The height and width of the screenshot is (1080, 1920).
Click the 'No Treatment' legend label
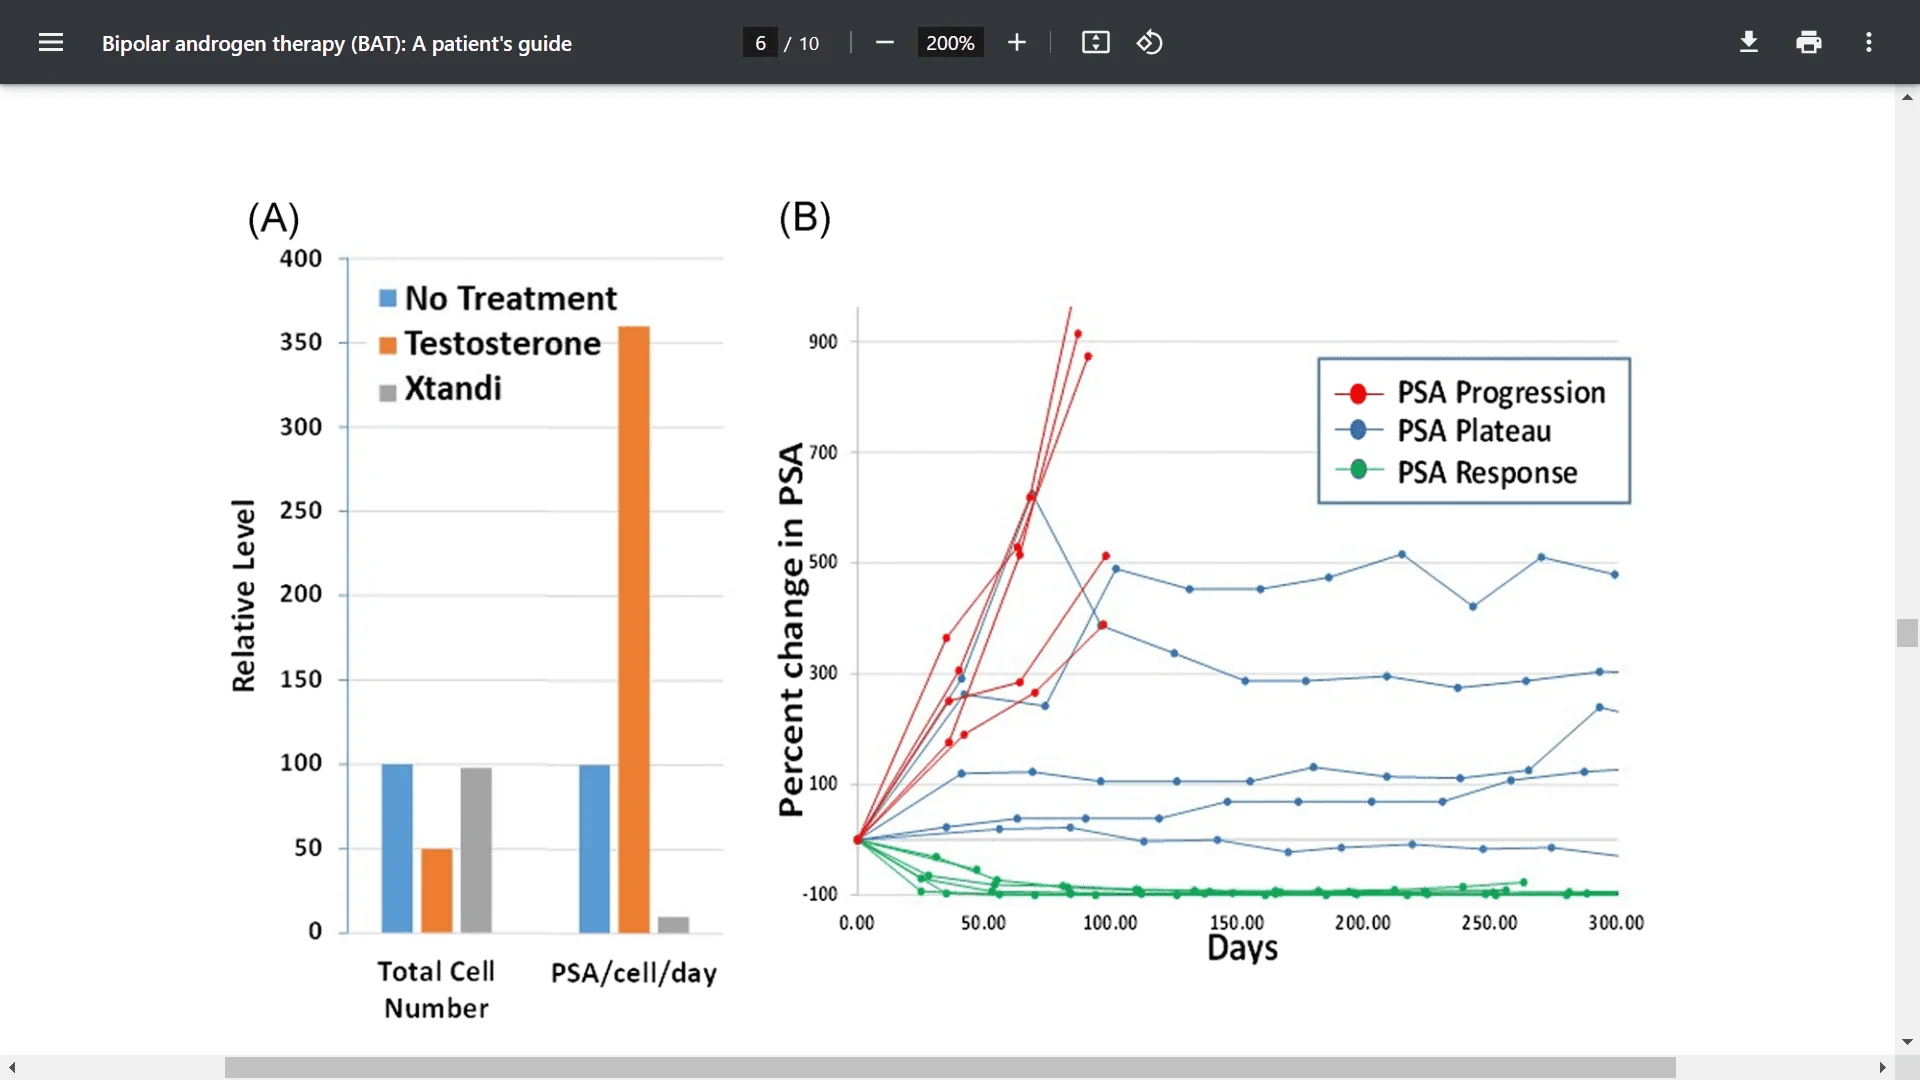510,298
